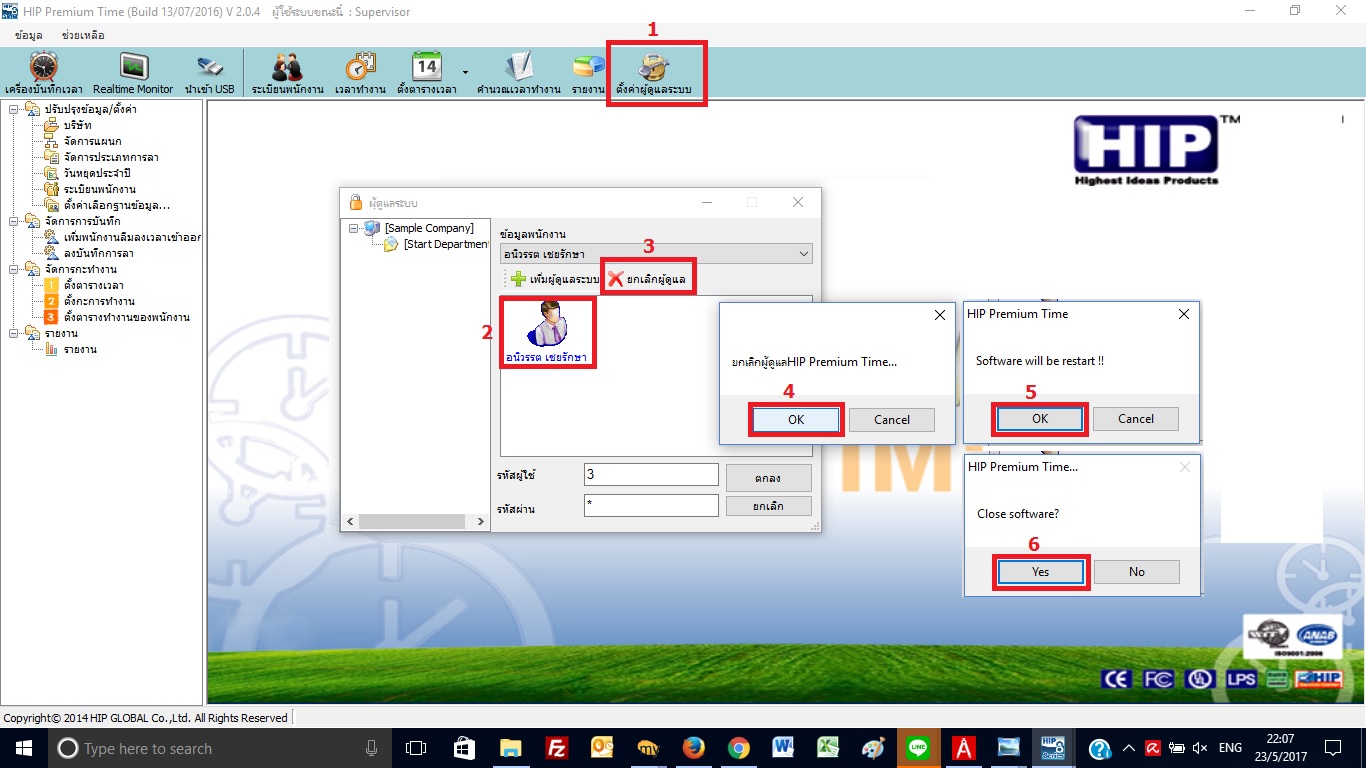Collapse the [Sample Company] node in dialog
Image resolution: width=1366 pixels, height=768 pixels.
352,228
